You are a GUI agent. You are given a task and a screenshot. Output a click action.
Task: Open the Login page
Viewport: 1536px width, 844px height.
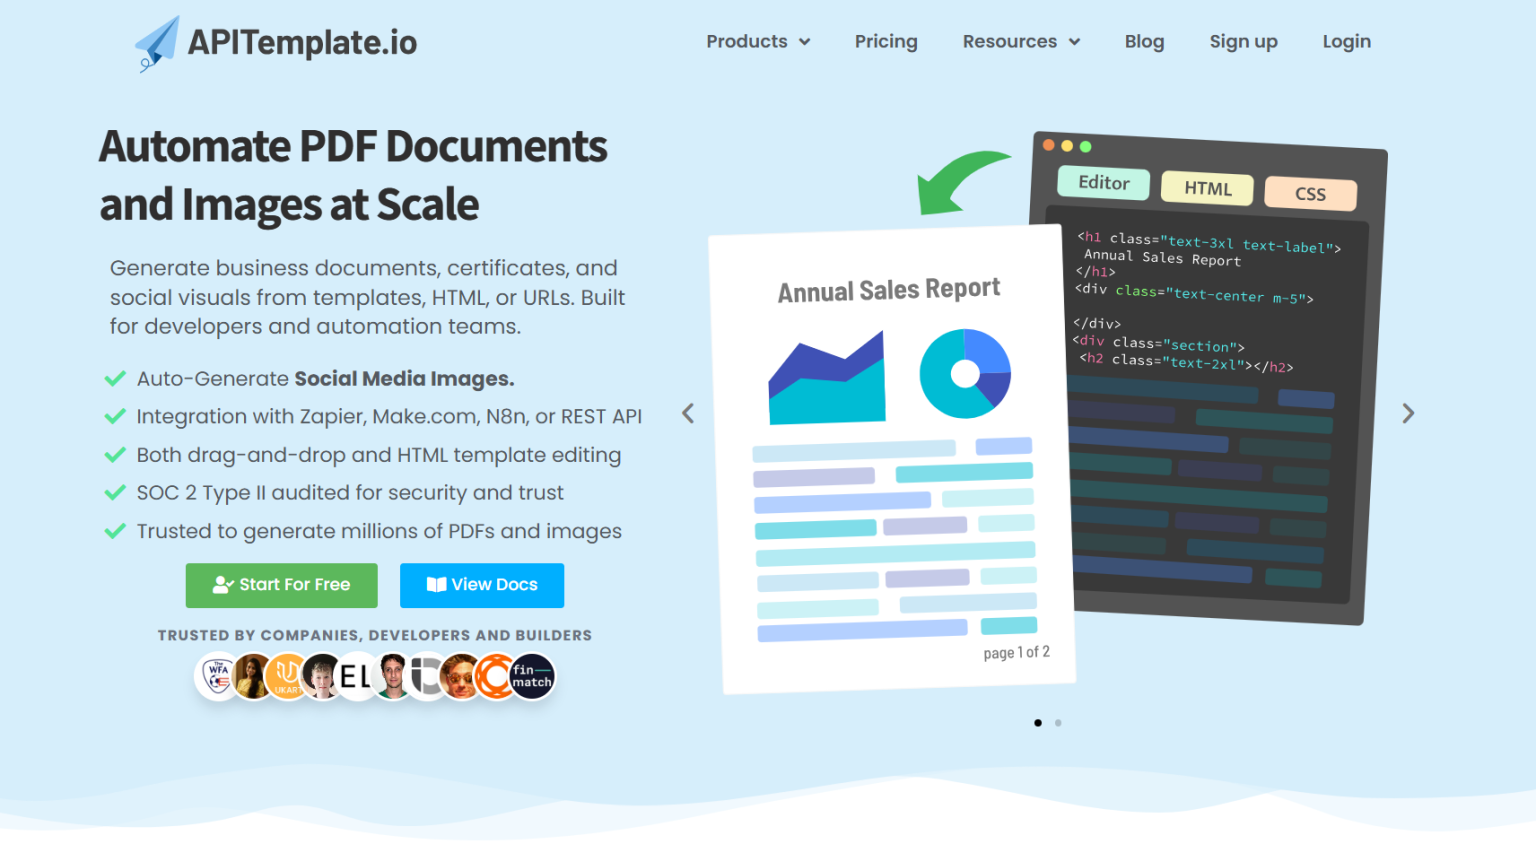click(x=1346, y=42)
